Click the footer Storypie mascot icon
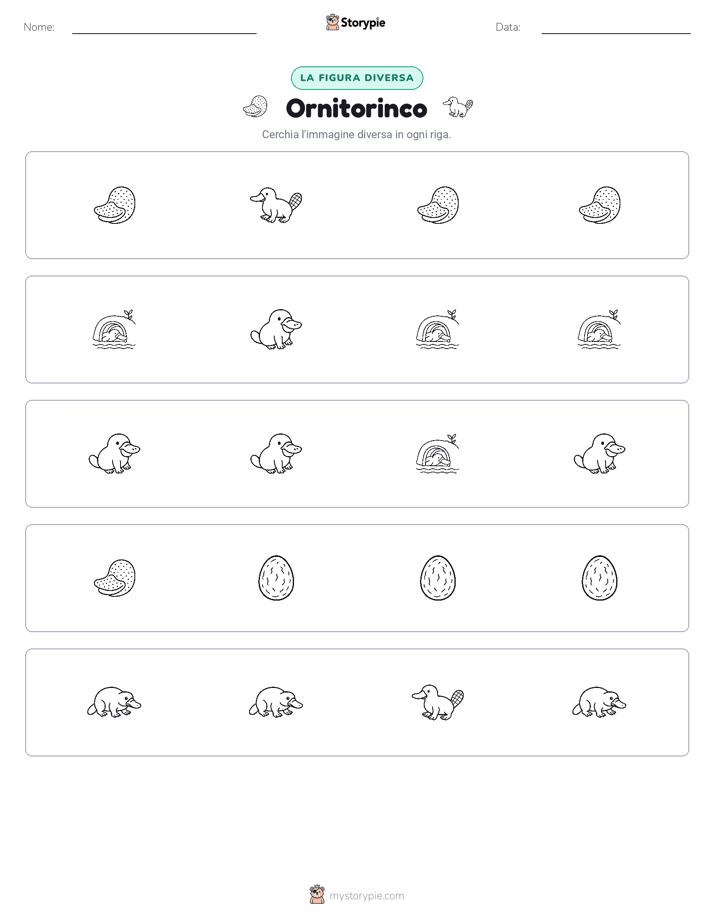This screenshot has width=714, height=924. pos(317,895)
